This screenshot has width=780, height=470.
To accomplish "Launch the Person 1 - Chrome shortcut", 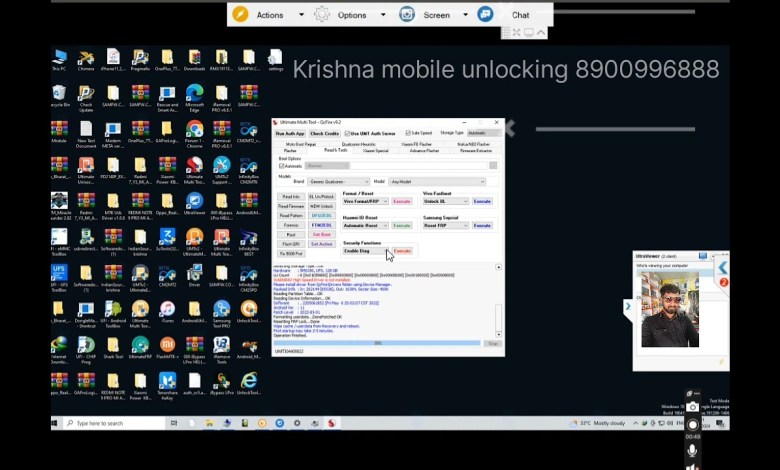I will [x=195, y=134].
